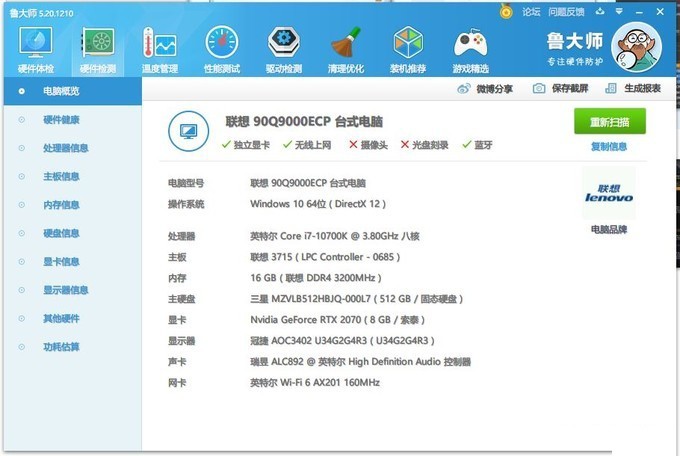
Task: Click the 光盘刻录 feature indicator
Action: click(x=424, y=145)
